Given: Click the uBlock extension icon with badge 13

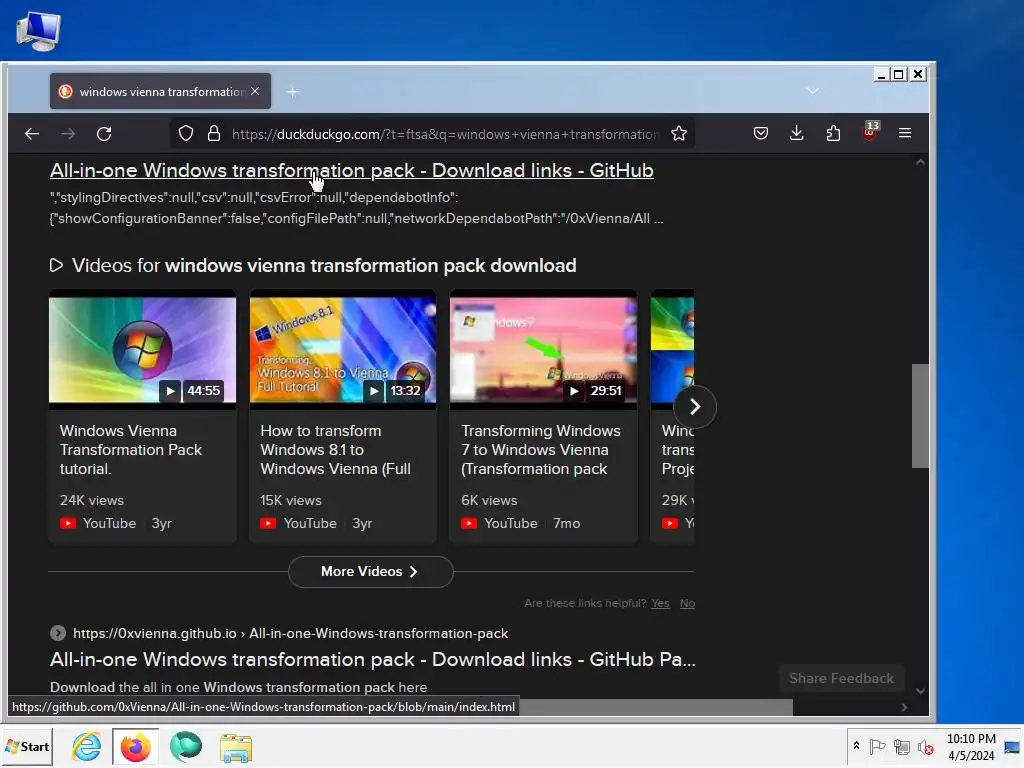Looking at the screenshot, I should point(870,131).
